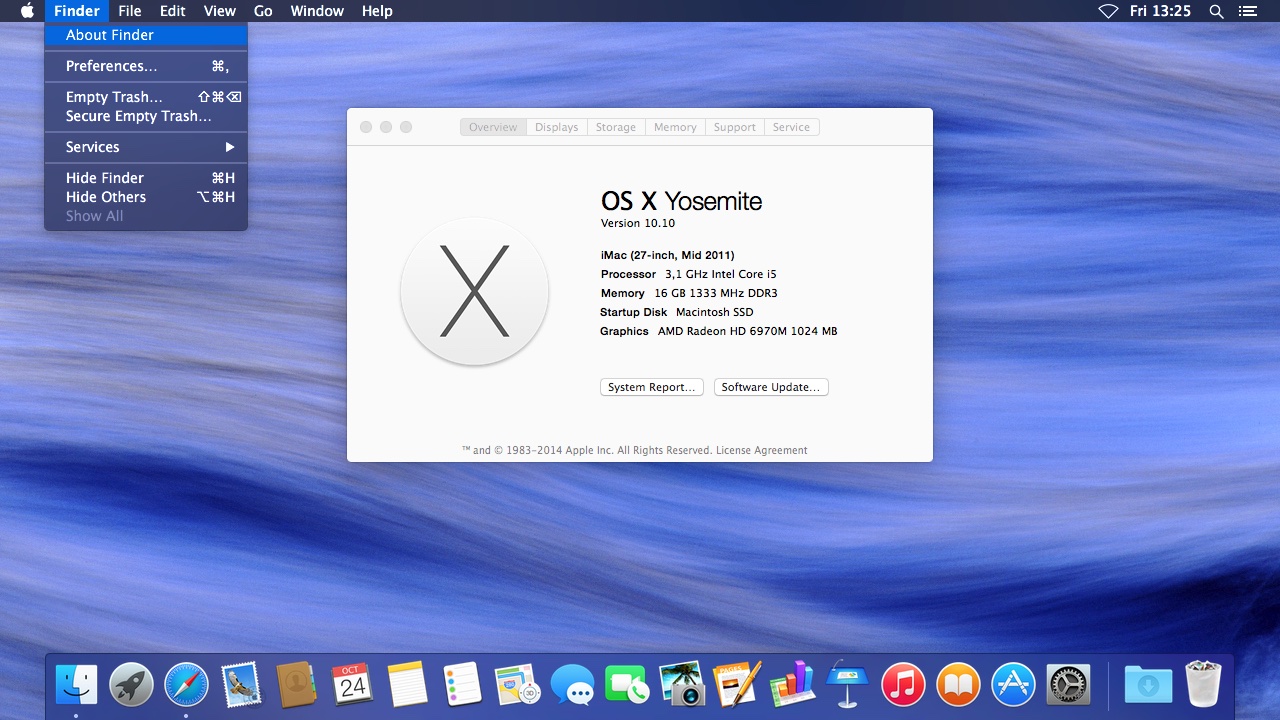Open the Edit menu
The height and width of the screenshot is (720, 1280).
tap(173, 11)
